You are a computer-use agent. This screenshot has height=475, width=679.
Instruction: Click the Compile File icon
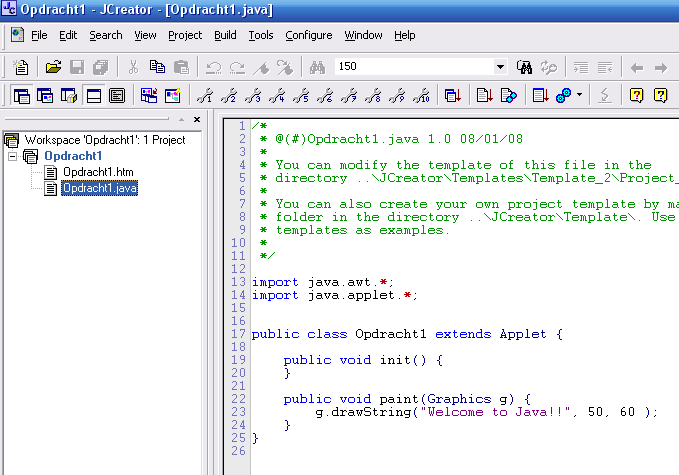(x=485, y=95)
